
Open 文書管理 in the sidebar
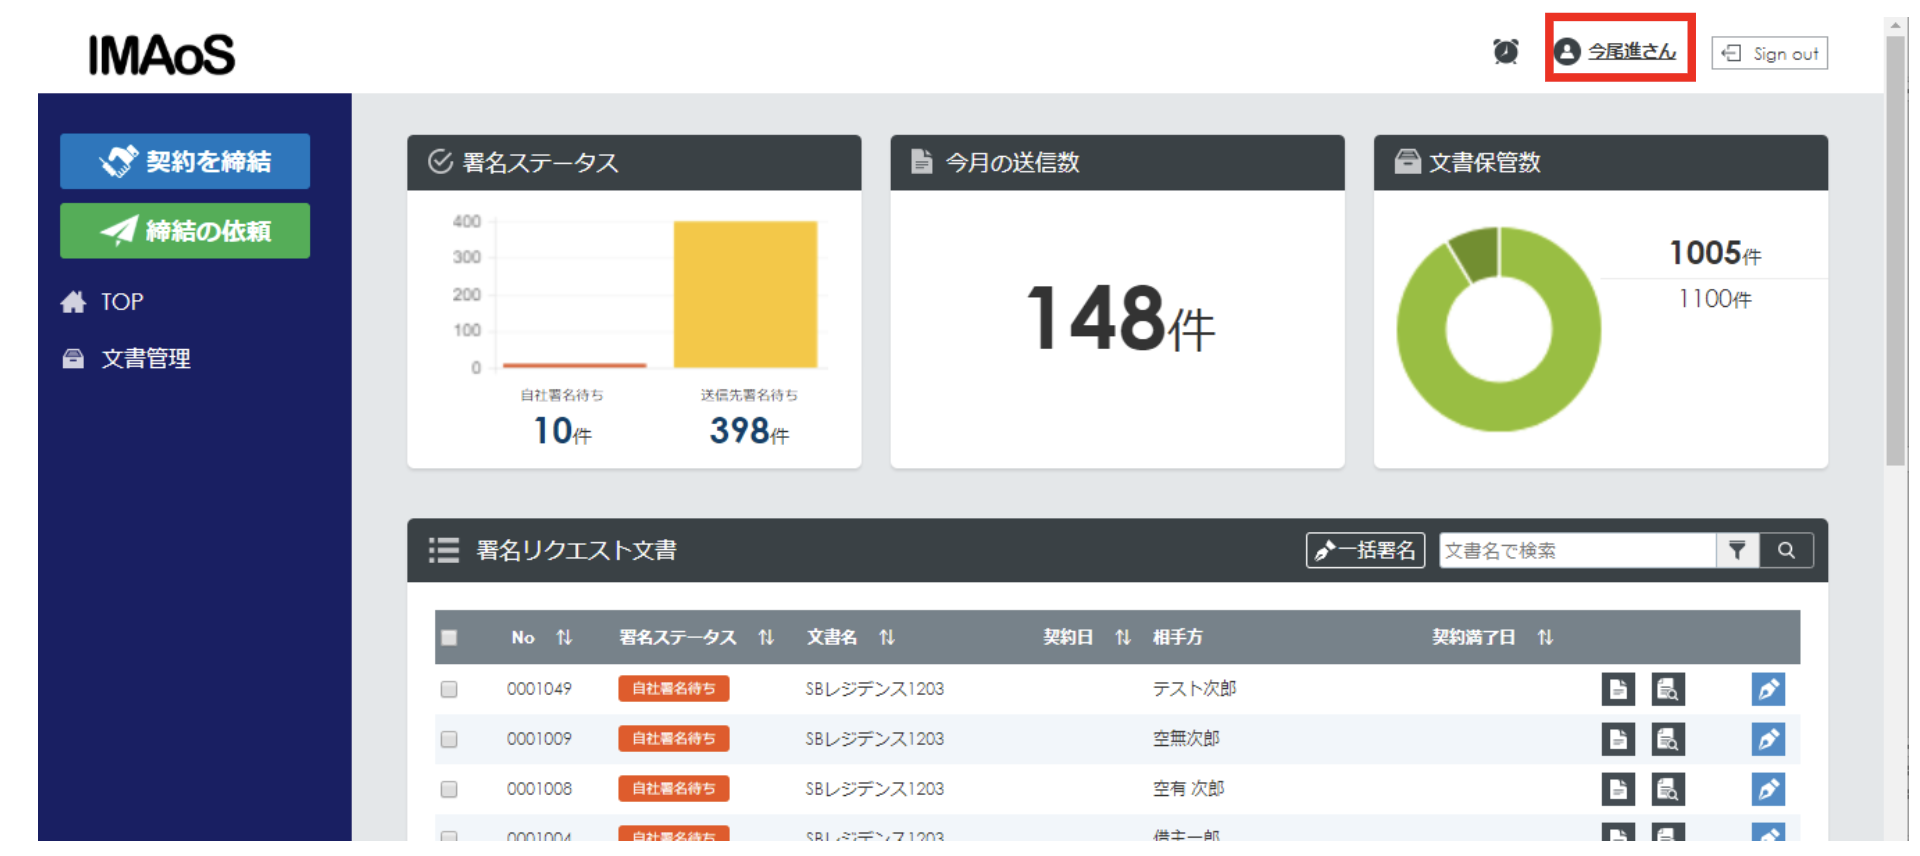pos(145,359)
